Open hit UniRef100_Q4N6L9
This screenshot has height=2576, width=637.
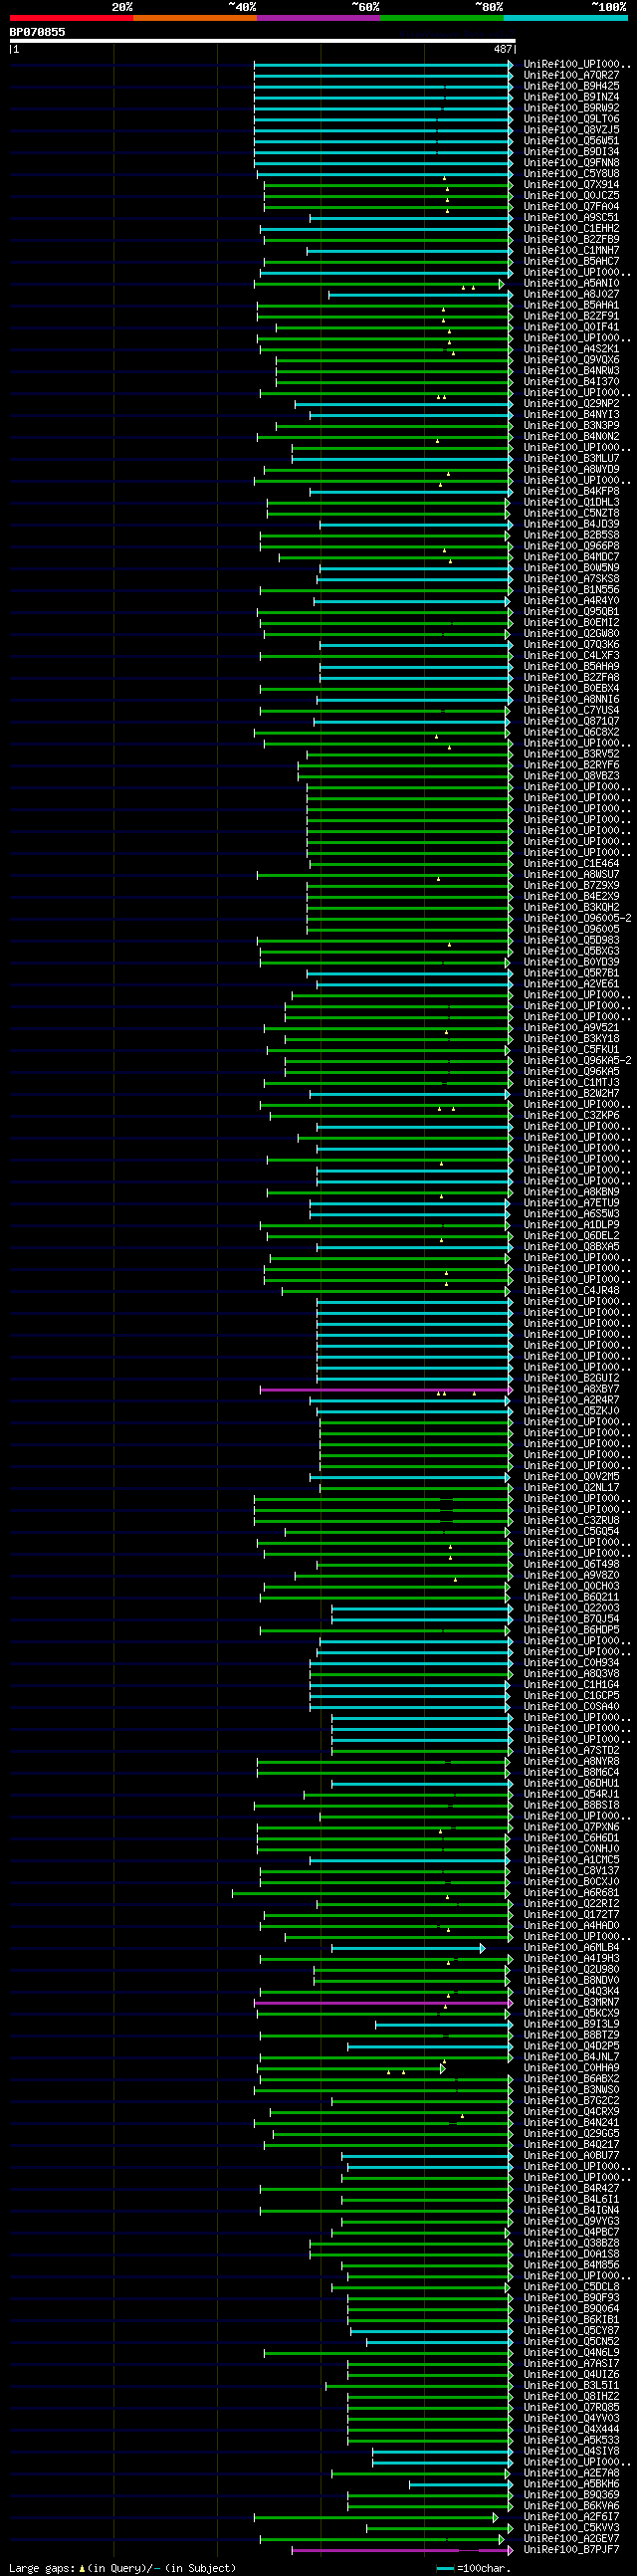pos(571,2353)
